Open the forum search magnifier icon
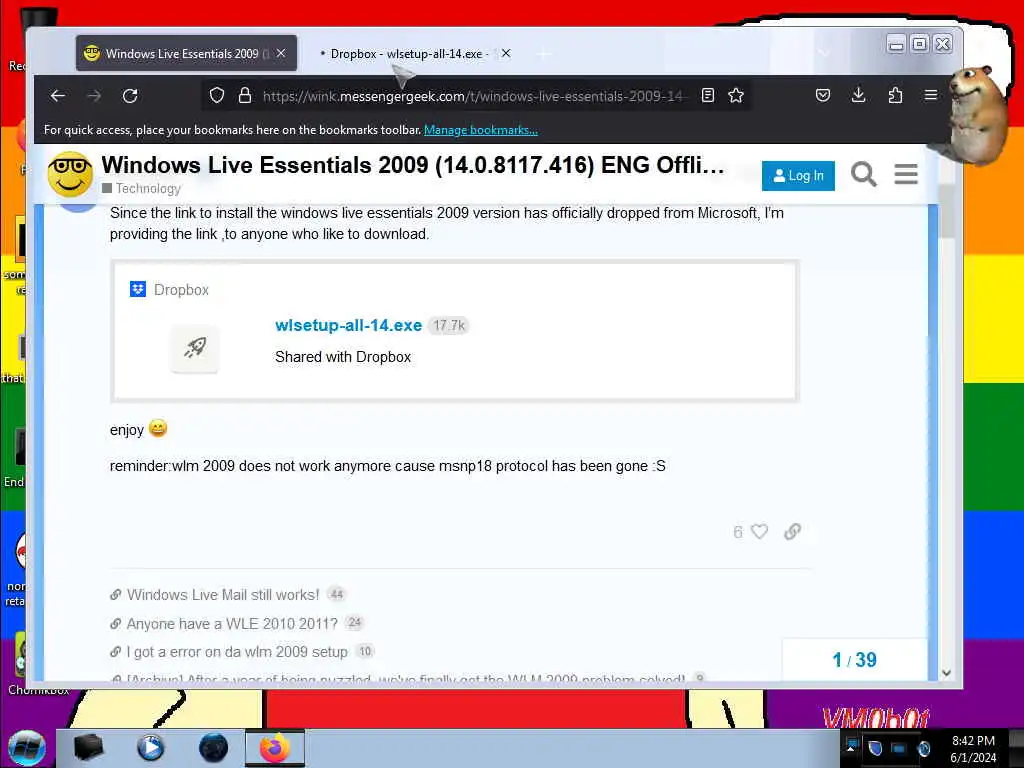 tap(863, 174)
